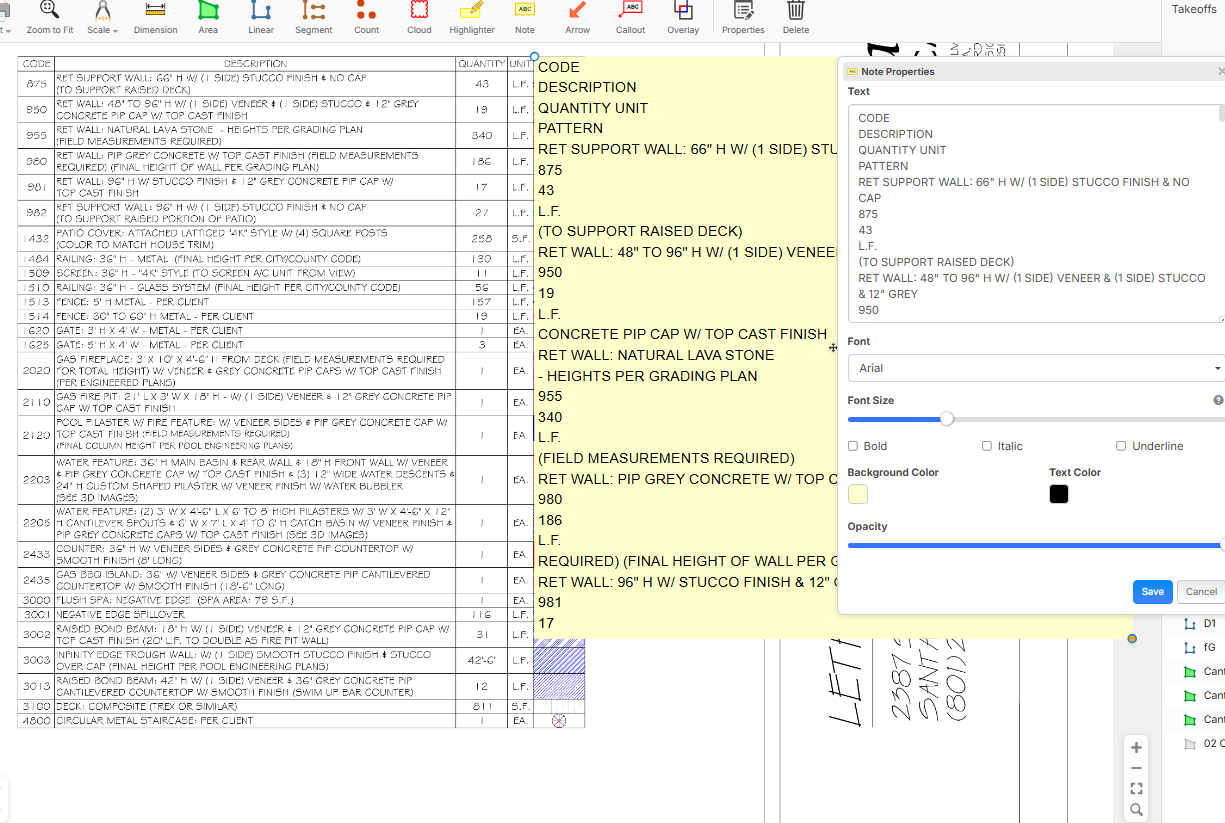This screenshot has height=823, width=1225.
Task: Select the Segment tool
Action: click(313, 17)
